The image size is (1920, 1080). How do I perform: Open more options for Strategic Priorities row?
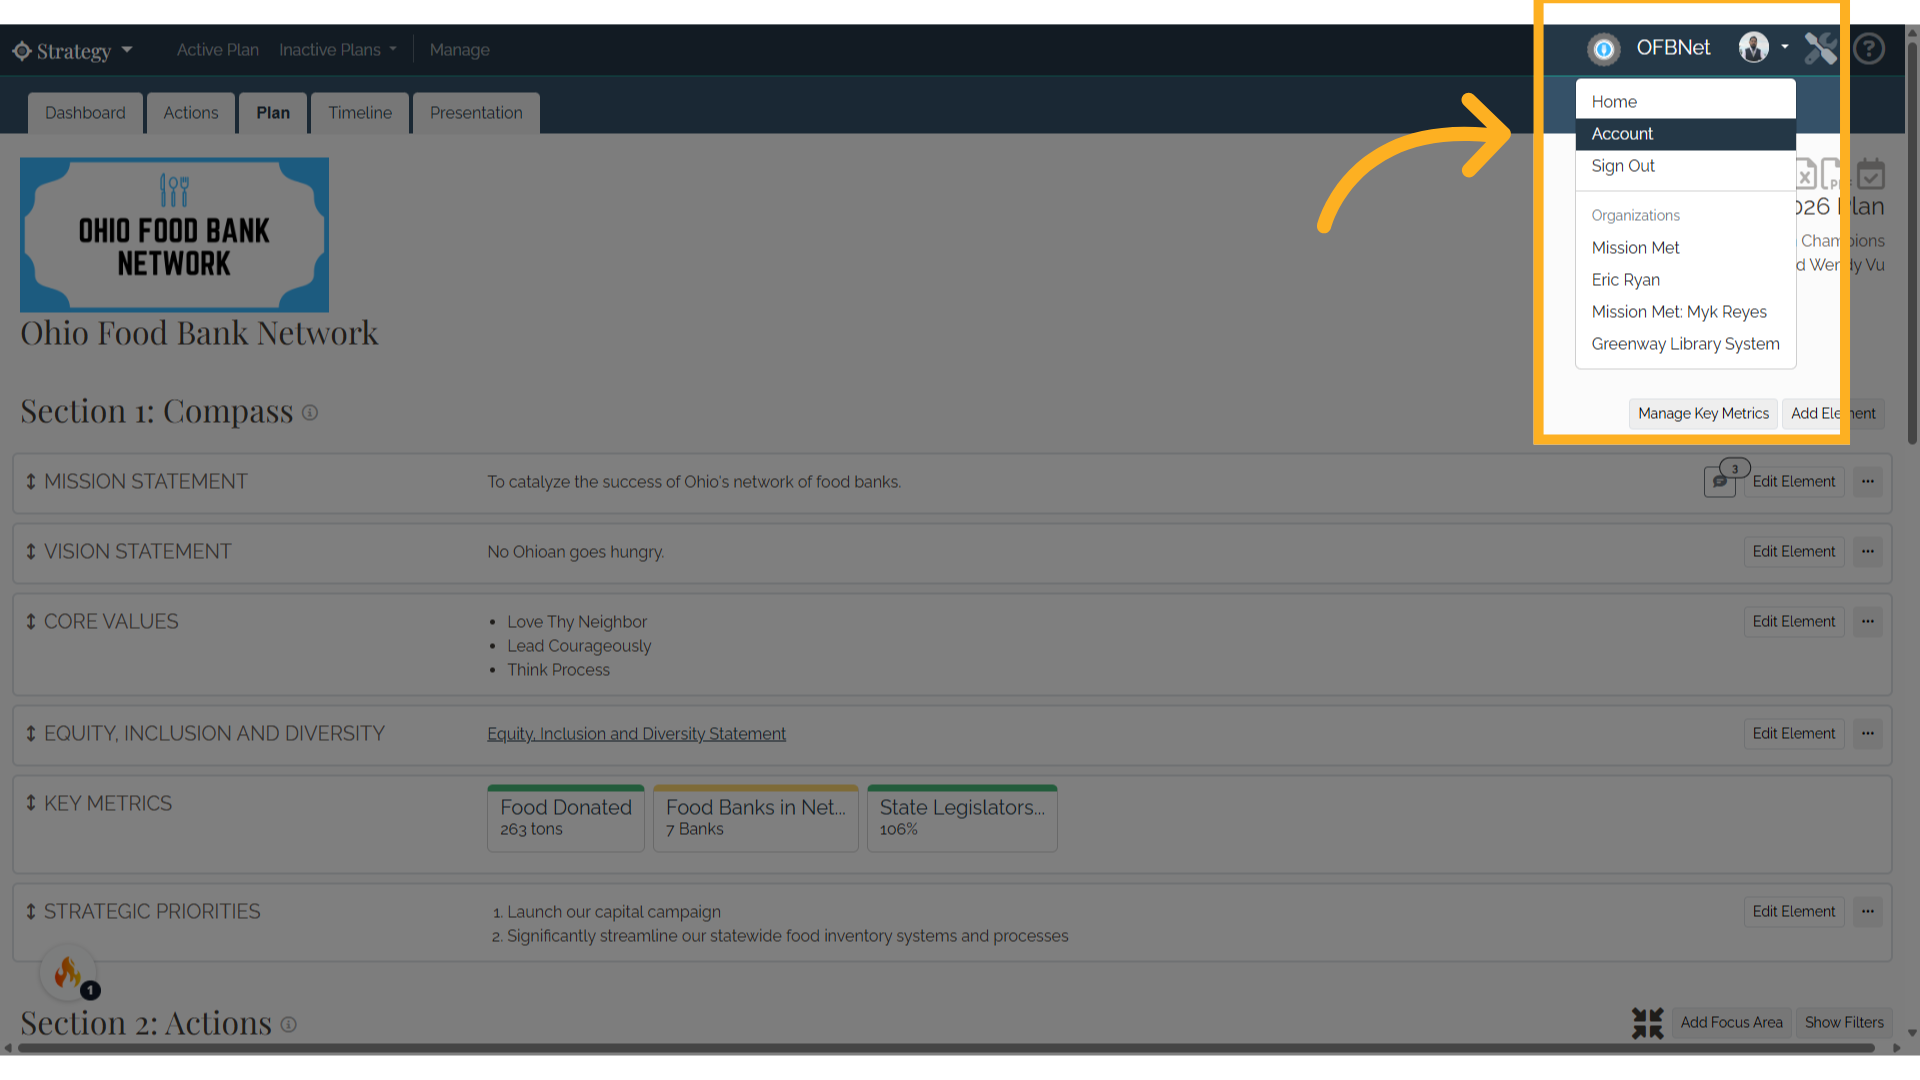pos(1867,912)
